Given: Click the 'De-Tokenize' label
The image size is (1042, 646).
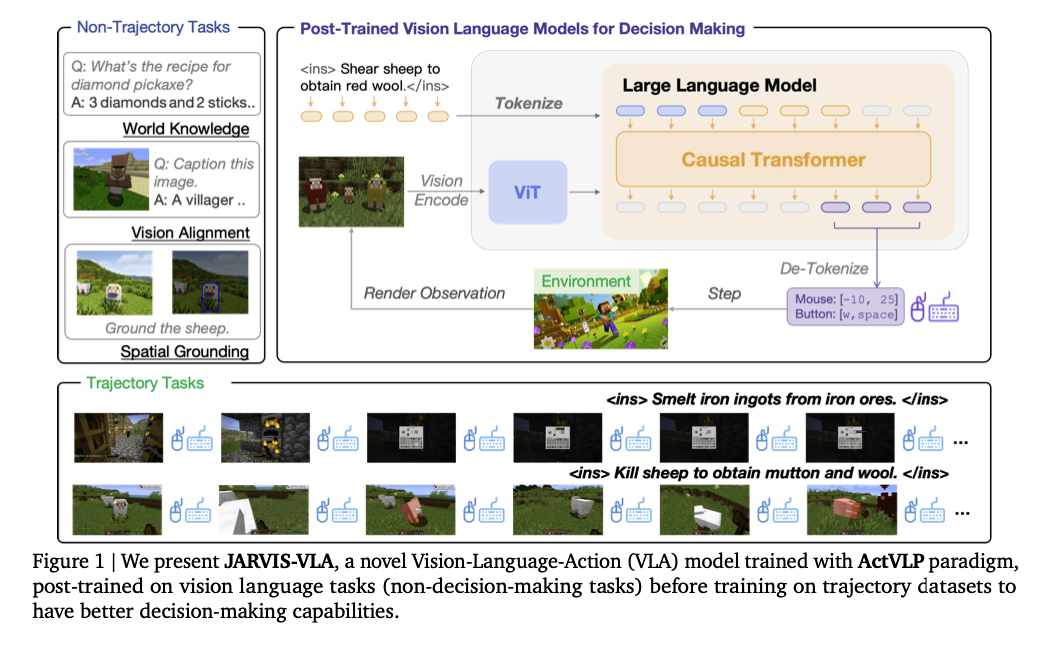Looking at the screenshot, I should [824, 269].
